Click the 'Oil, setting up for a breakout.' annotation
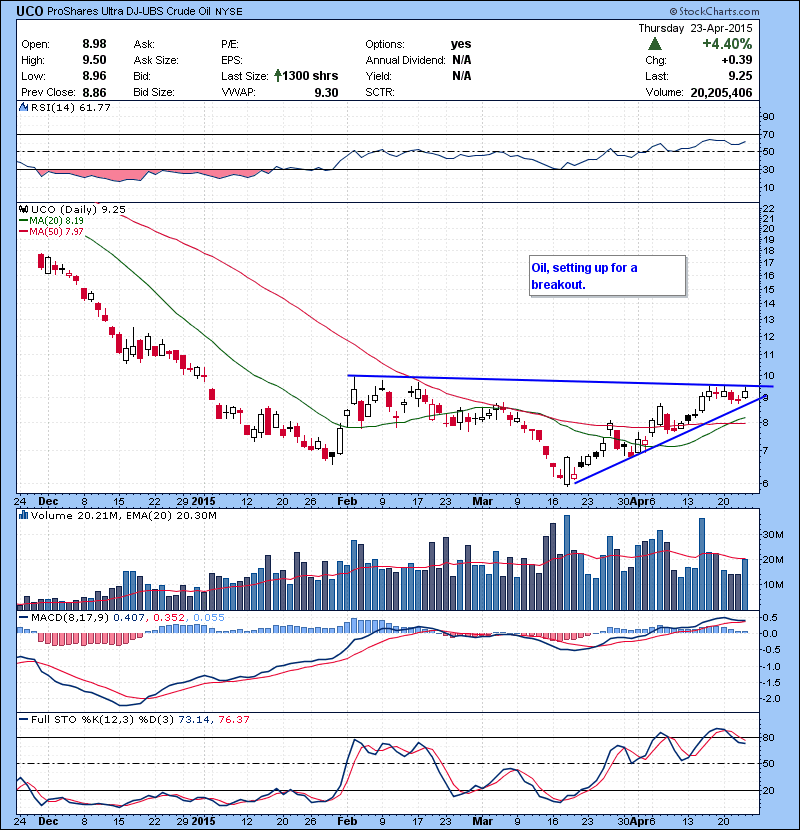The height and width of the screenshot is (830, 800). point(607,276)
